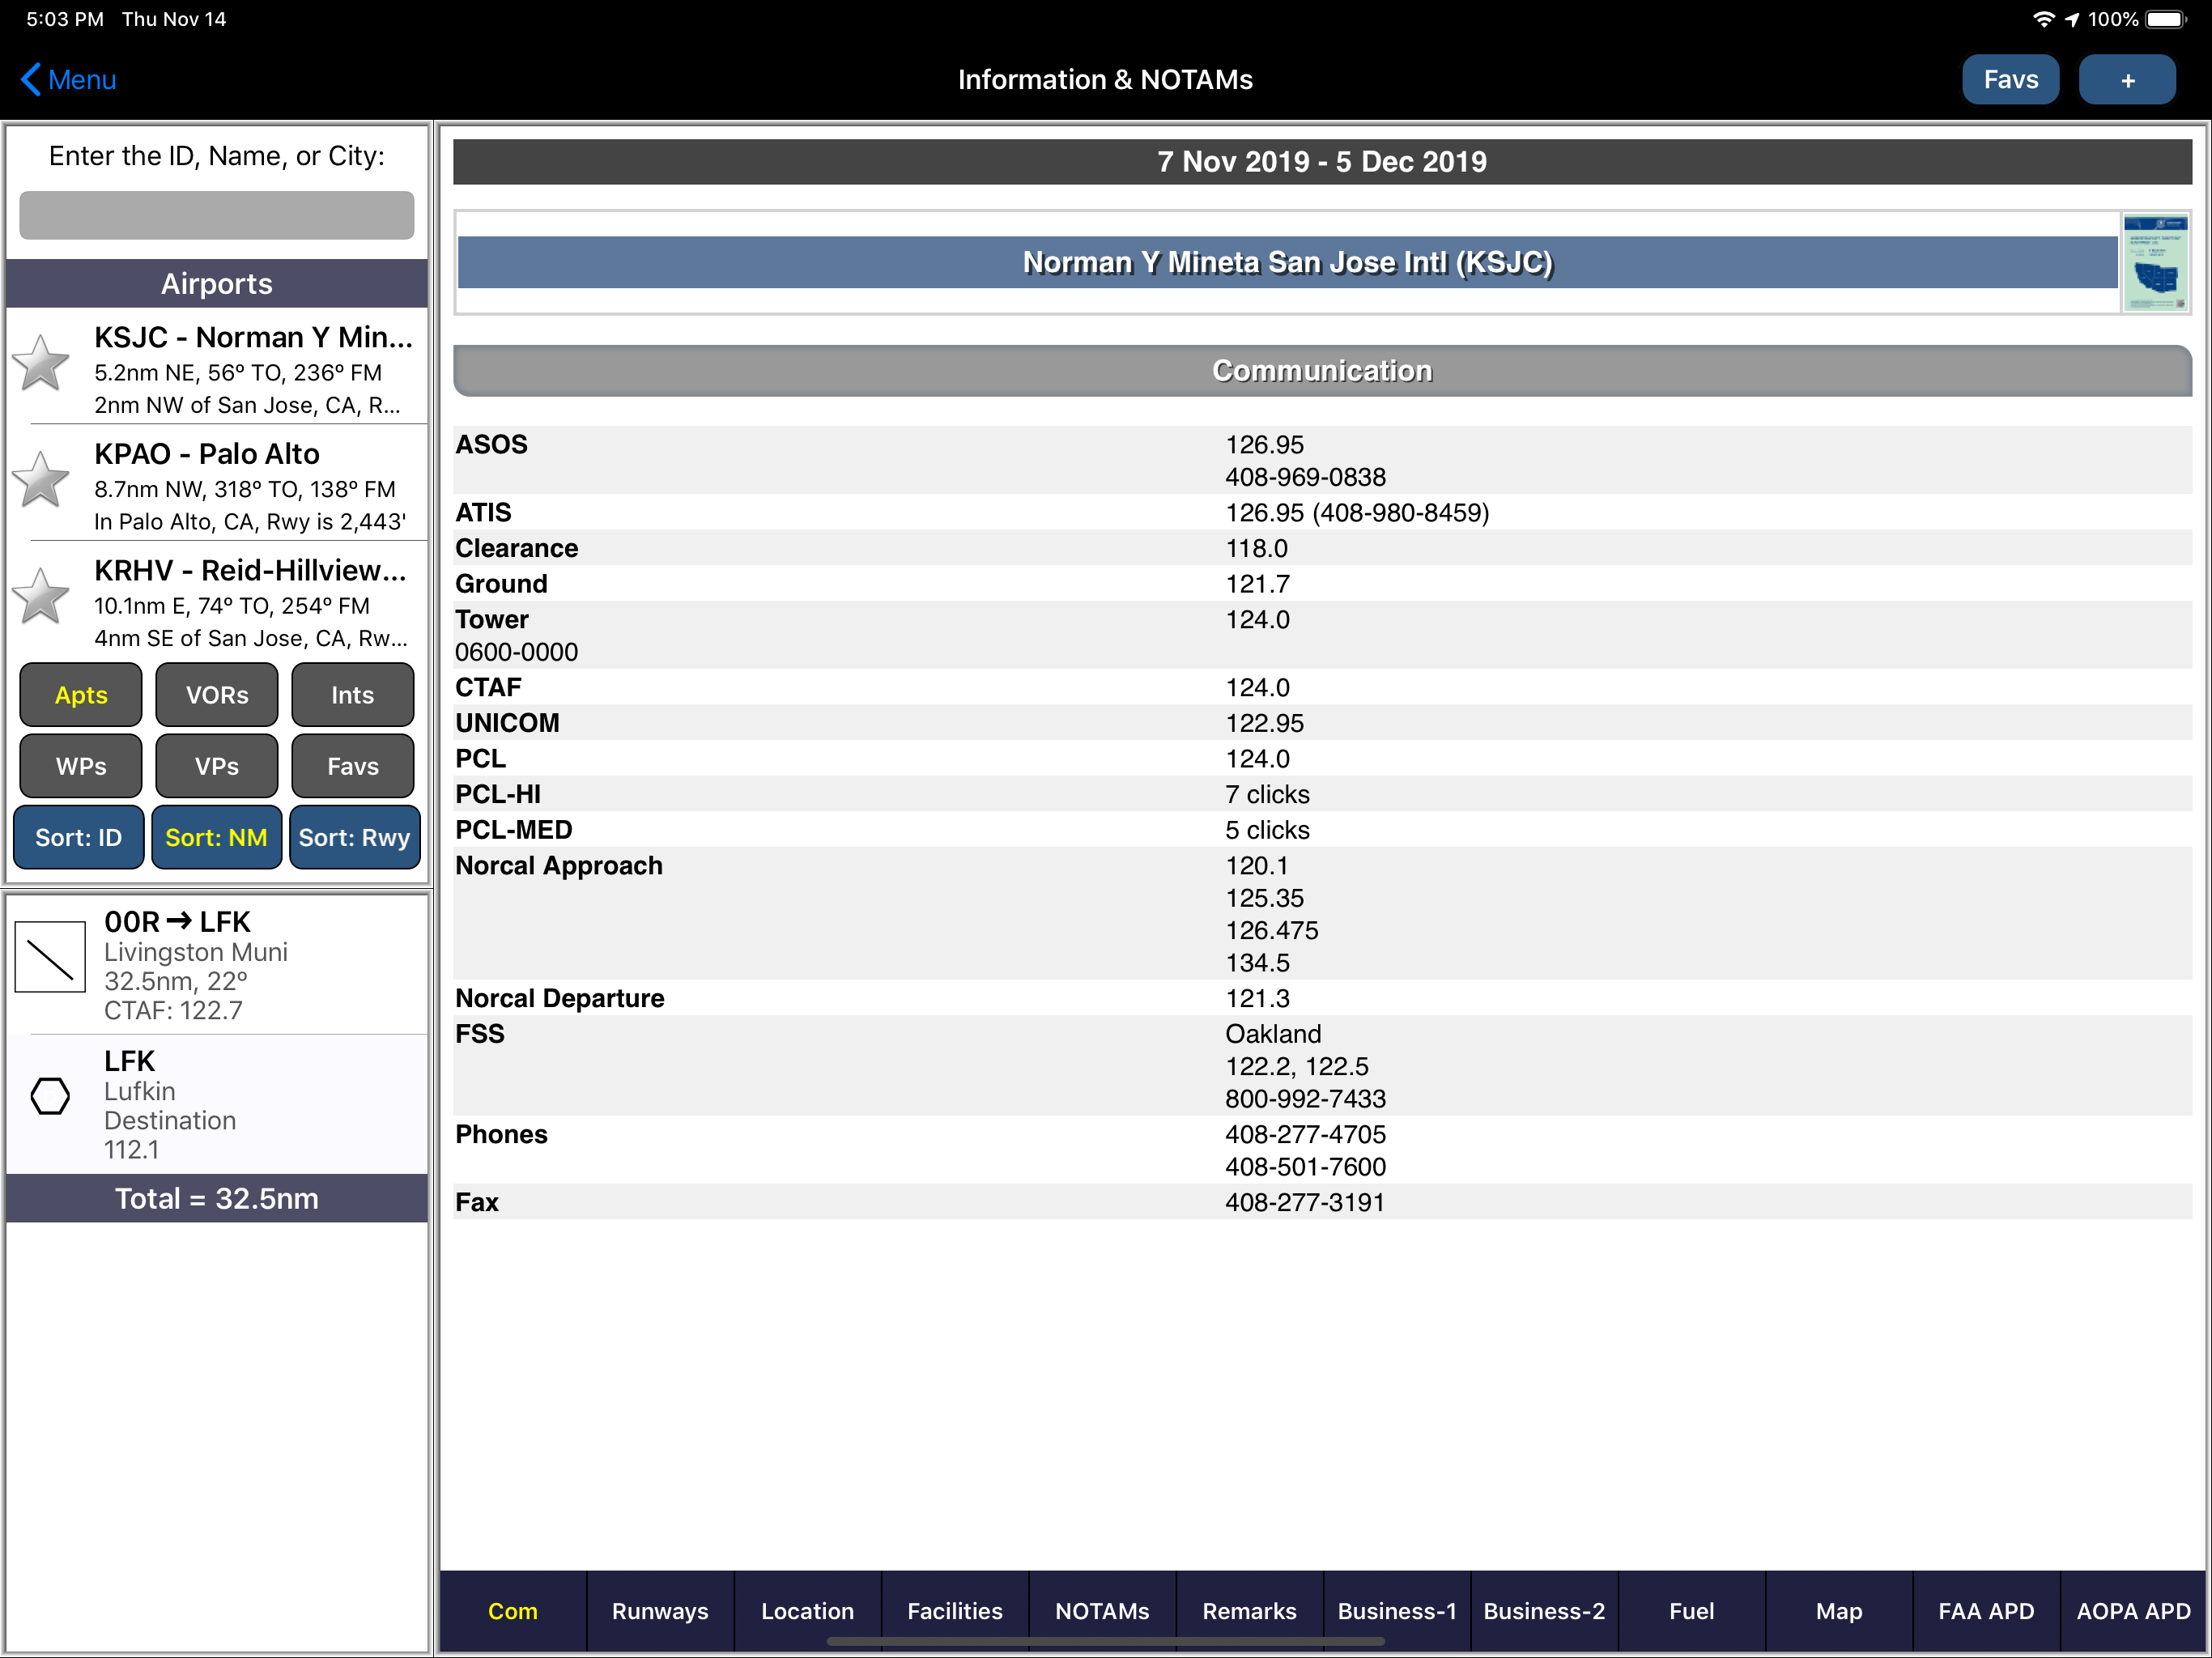This screenshot has height=1658, width=2212.
Task: Open the FAA APD tab
Action: pyautogui.click(x=1987, y=1611)
